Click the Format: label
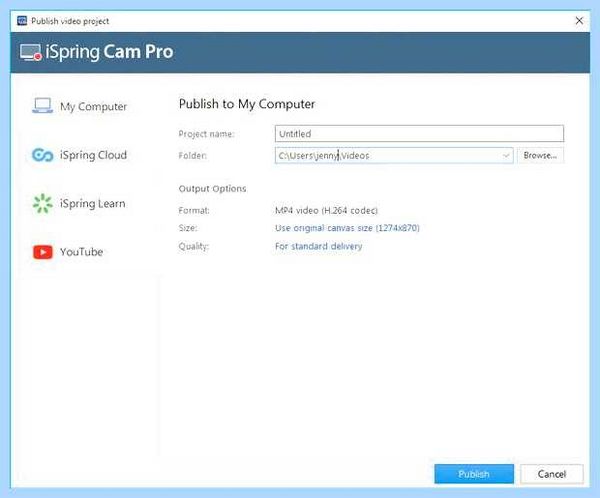Image resolution: width=600 pixels, height=498 pixels. (194, 211)
